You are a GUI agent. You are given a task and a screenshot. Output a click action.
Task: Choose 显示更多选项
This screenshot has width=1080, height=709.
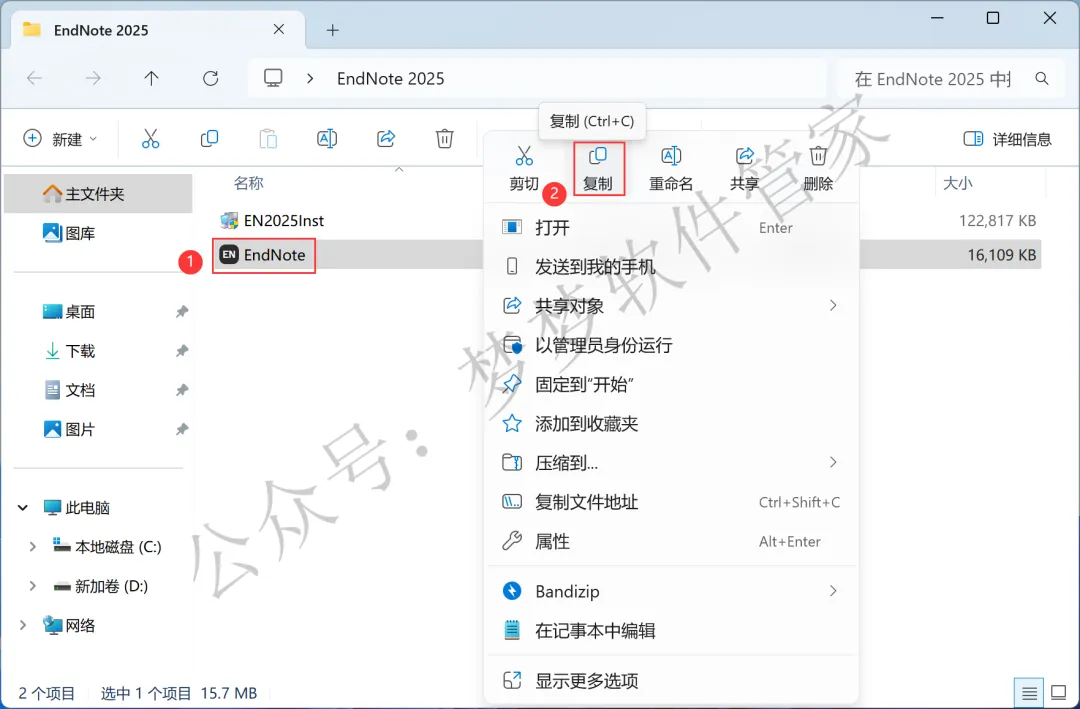[672, 681]
